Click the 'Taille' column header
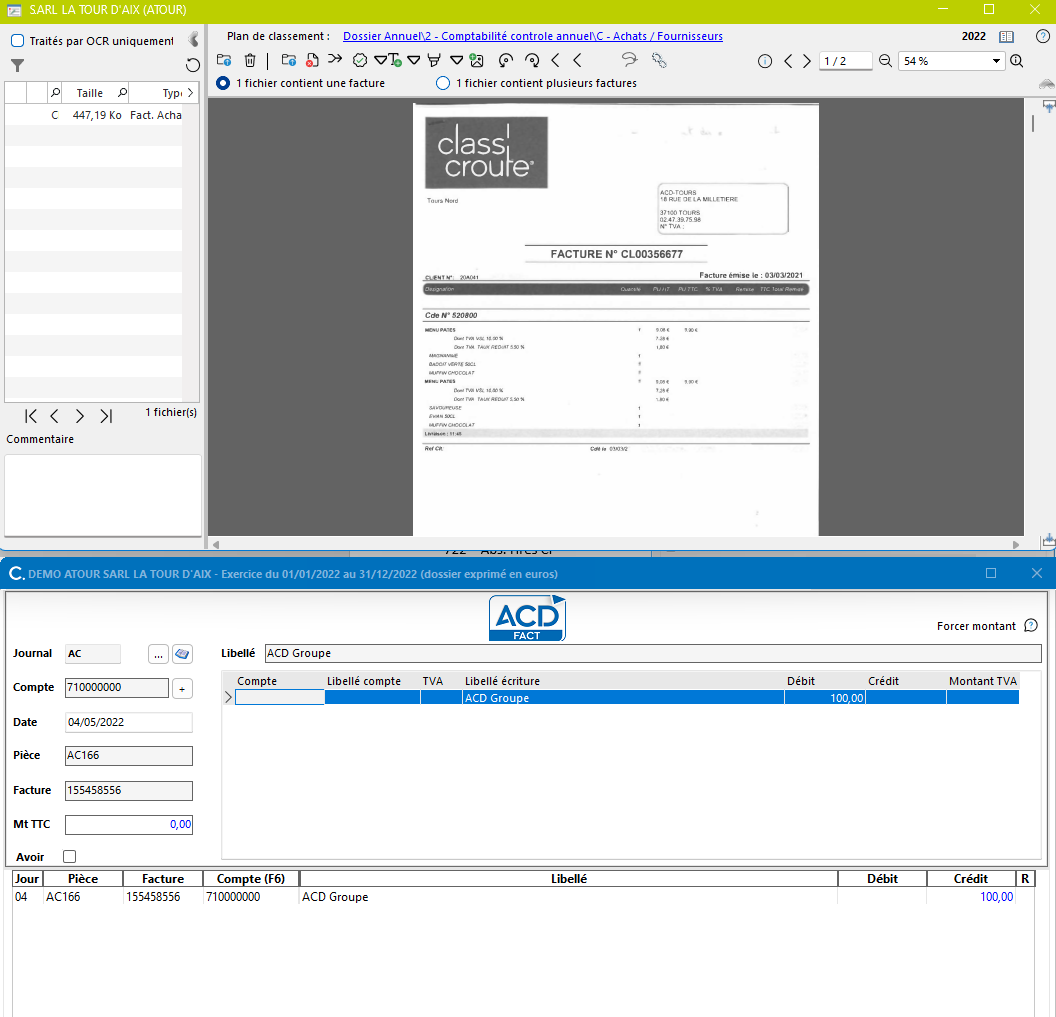The width and height of the screenshot is (1056, 1017). click(90, 93)
